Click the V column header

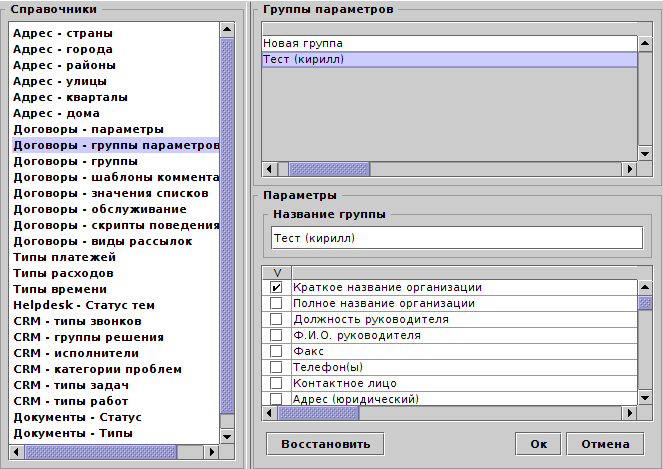click(276, 272)
